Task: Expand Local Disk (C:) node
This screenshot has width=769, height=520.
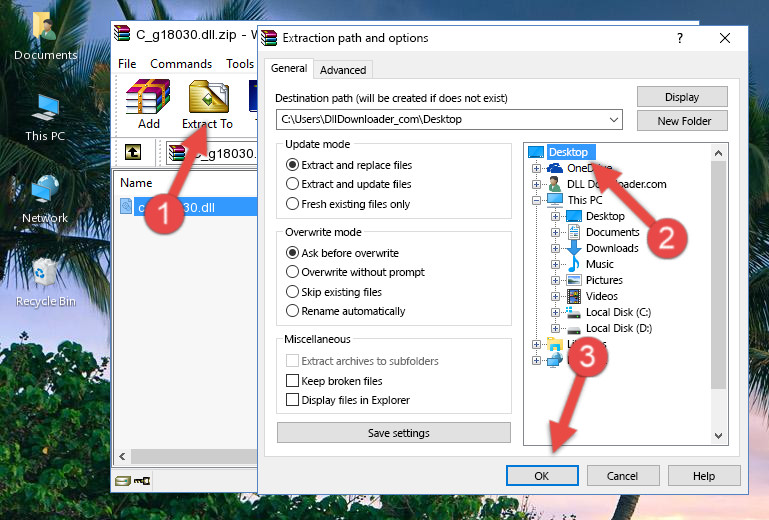Action: coord(555,312)
